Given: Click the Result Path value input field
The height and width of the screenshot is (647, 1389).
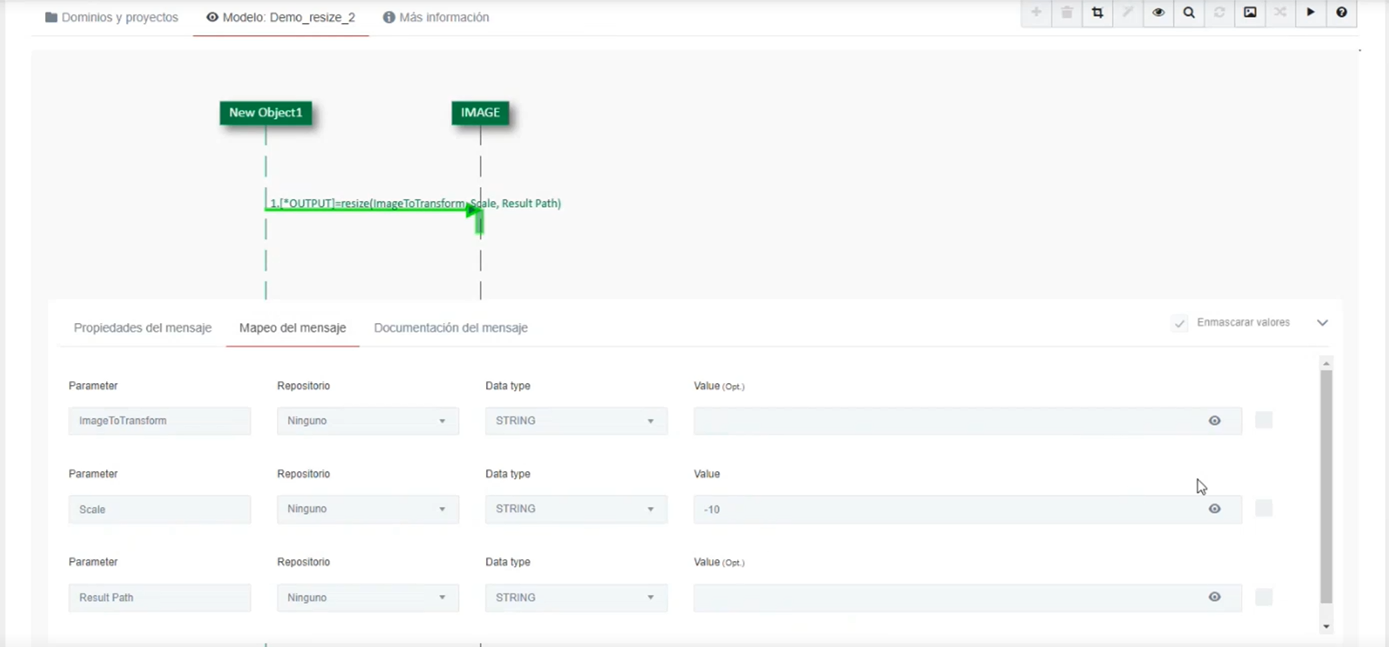Looking at the screenshot, I should point(945,598).
